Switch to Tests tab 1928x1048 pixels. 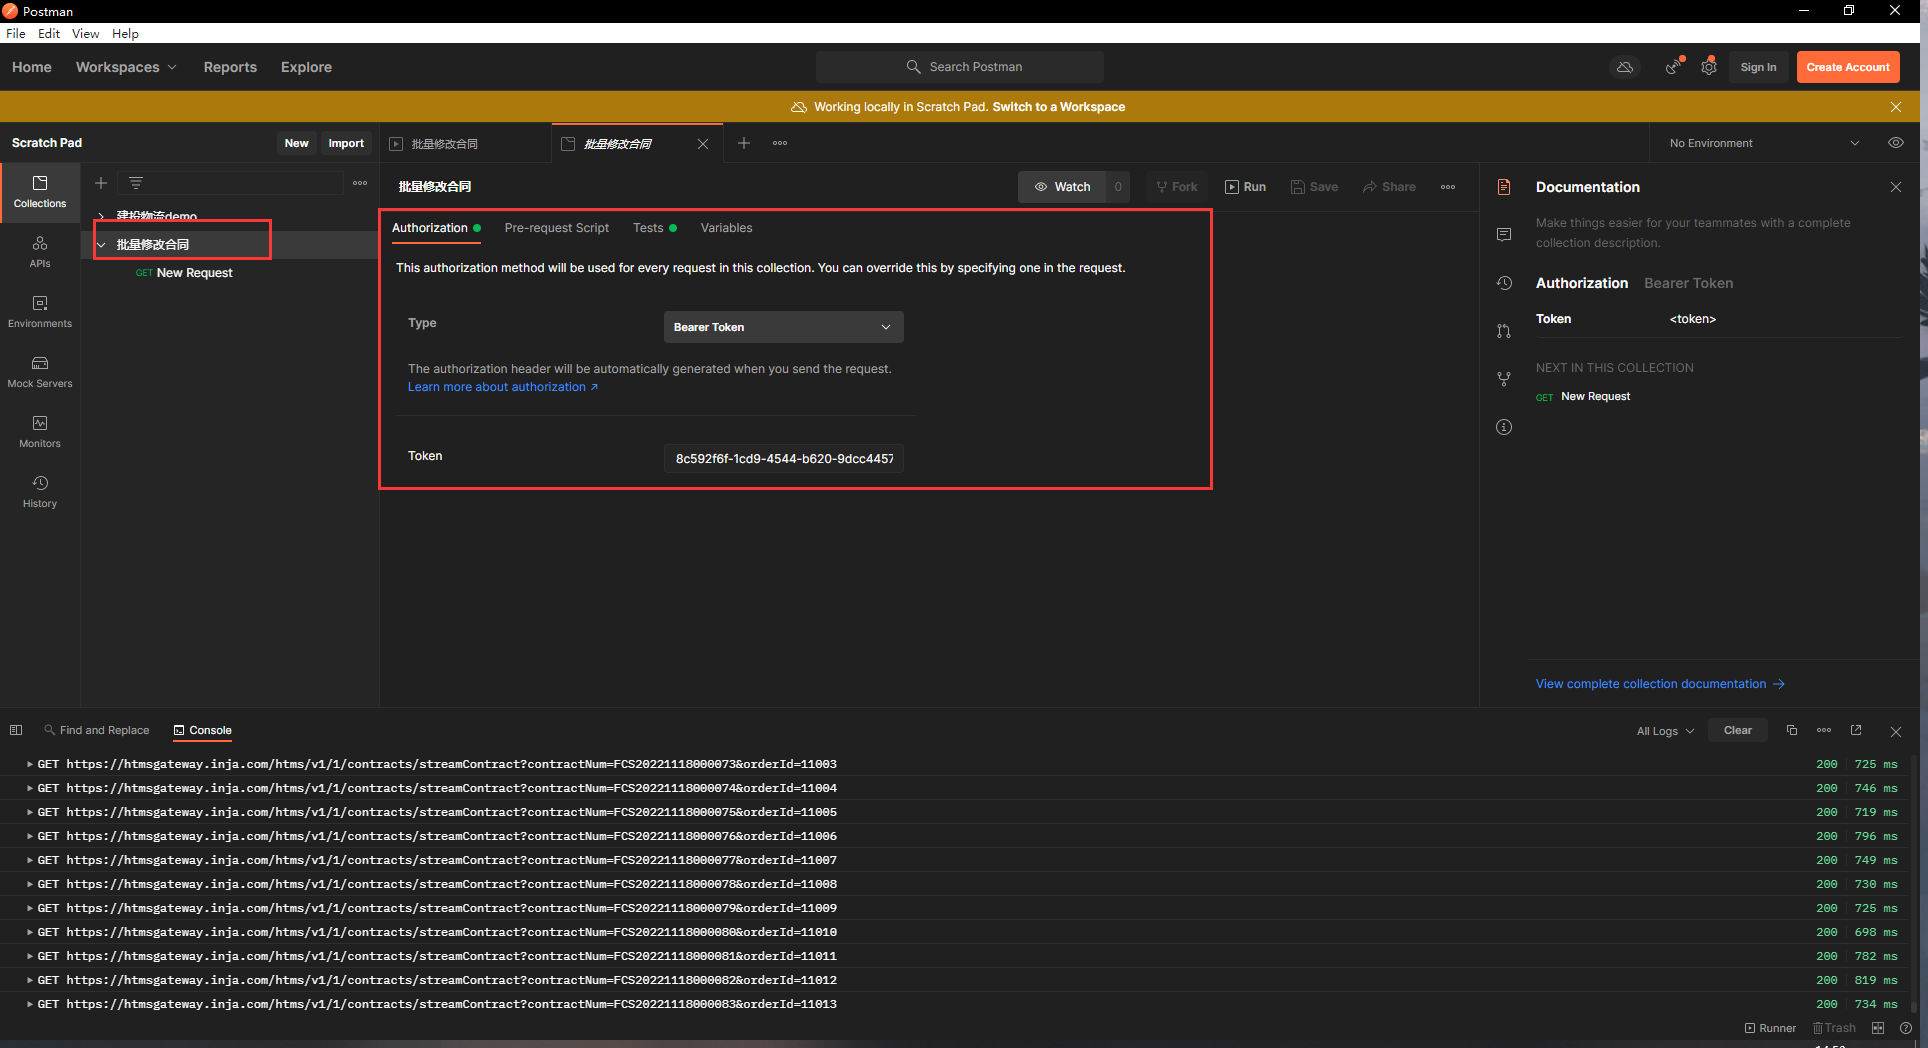pyautogui.click(x=654, y=228)
